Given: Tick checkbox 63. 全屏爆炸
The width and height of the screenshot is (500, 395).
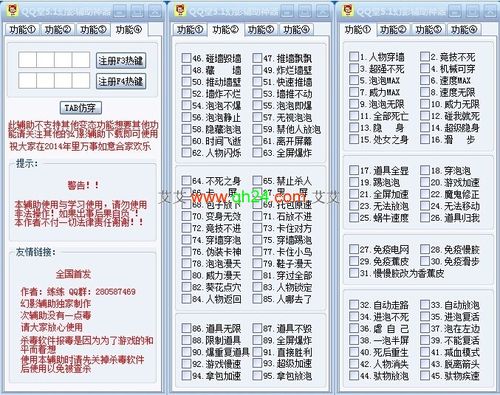Looking at the screenshot, I should click(257, 153).
